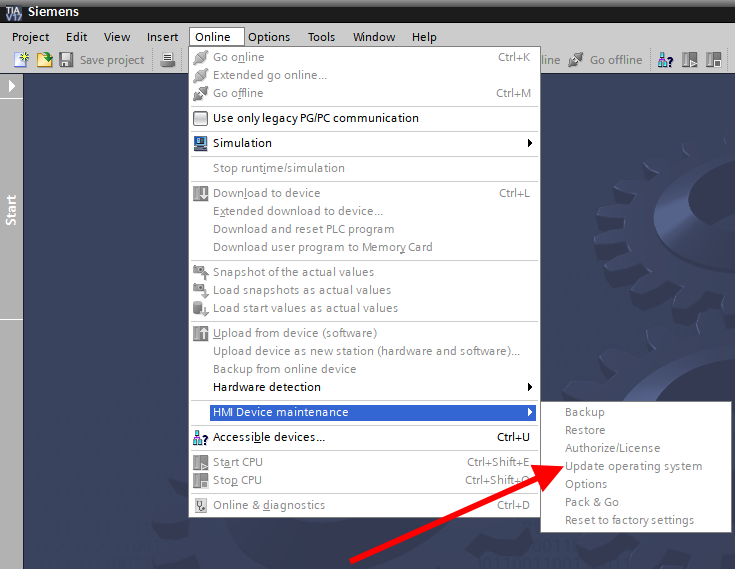
Task: Click the Open project folder icon
Action: 45,60
